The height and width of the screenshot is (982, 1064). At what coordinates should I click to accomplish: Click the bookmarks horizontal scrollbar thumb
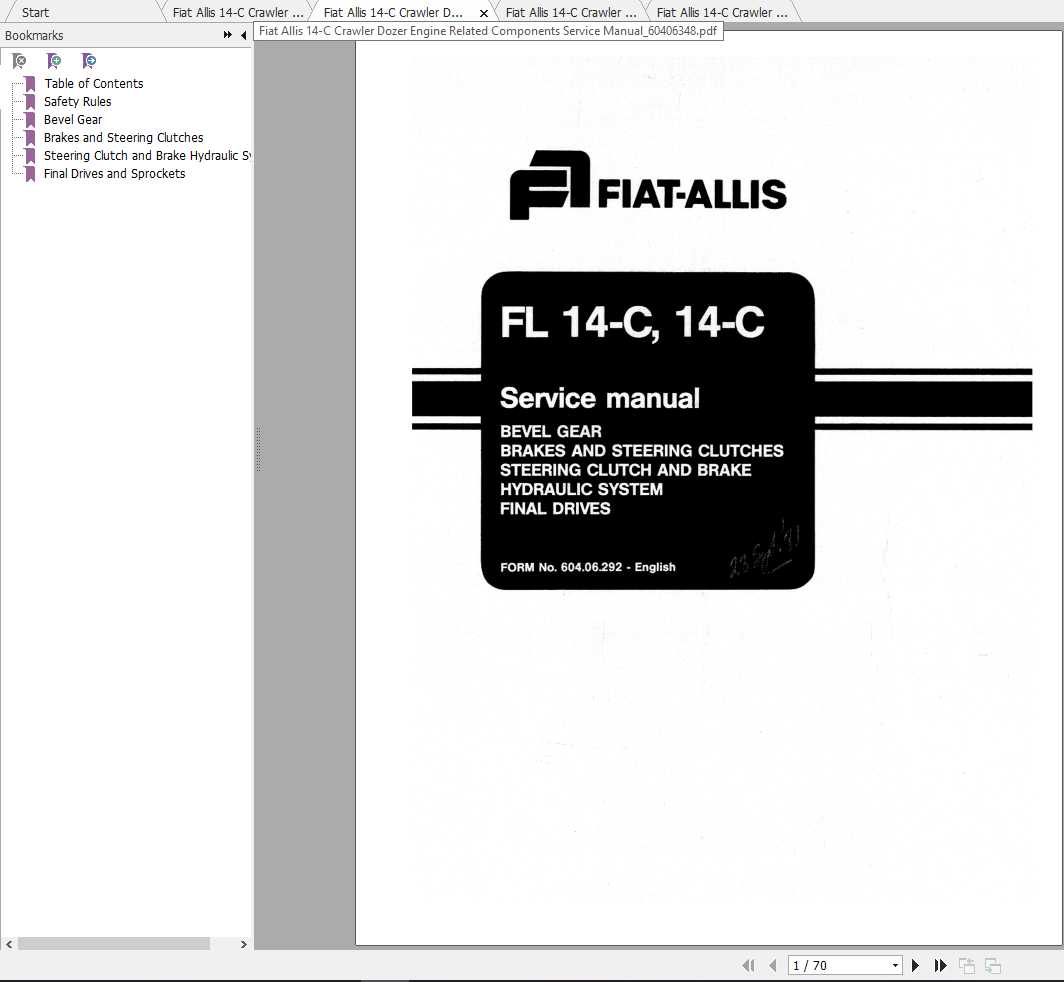[x=113, y=944]
